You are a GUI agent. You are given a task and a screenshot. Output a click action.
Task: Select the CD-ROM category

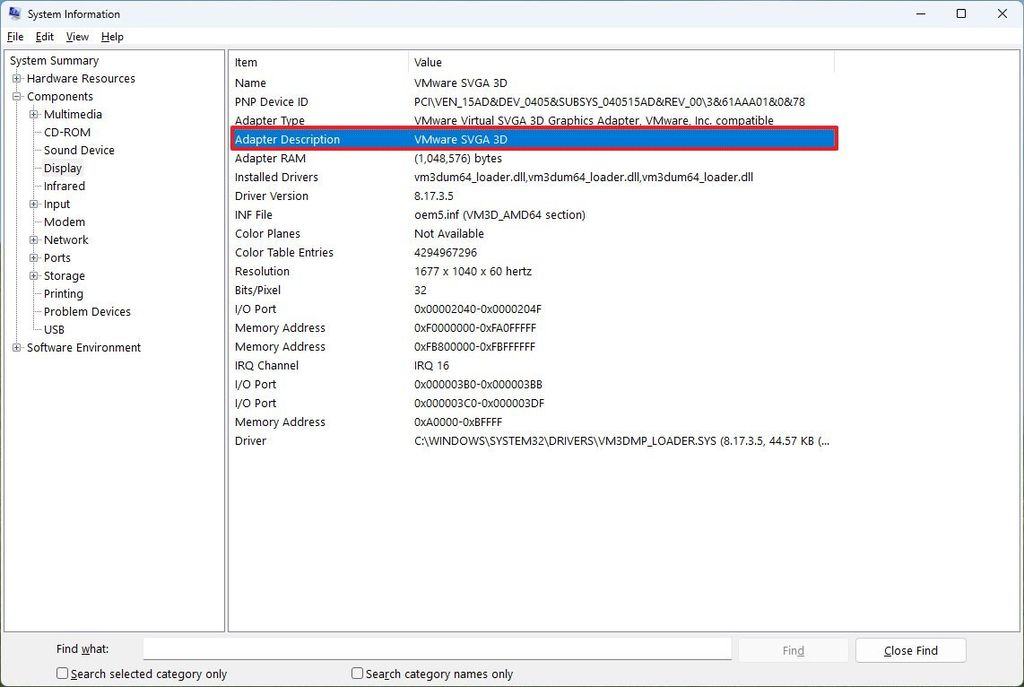(67, 133)
